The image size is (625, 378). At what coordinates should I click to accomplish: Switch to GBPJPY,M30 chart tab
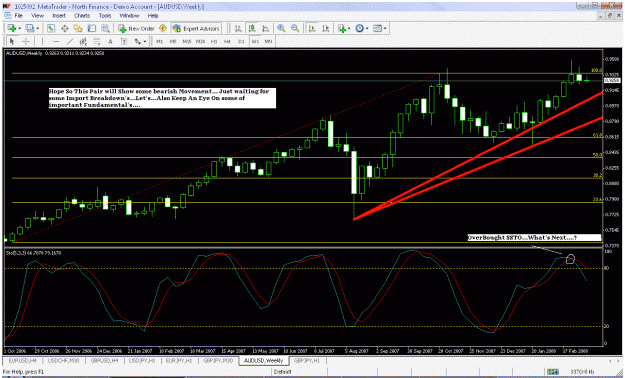pyautogui.click(x=218, y=360)
